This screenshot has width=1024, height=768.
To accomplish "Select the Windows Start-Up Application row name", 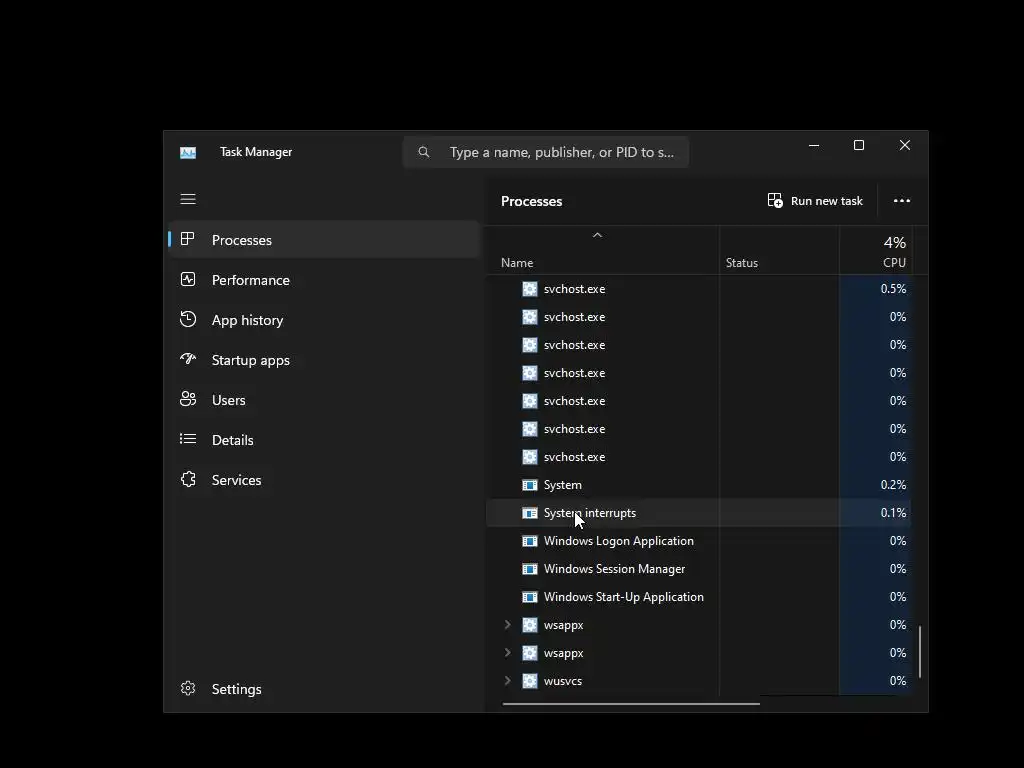I will tap(624, 598).
